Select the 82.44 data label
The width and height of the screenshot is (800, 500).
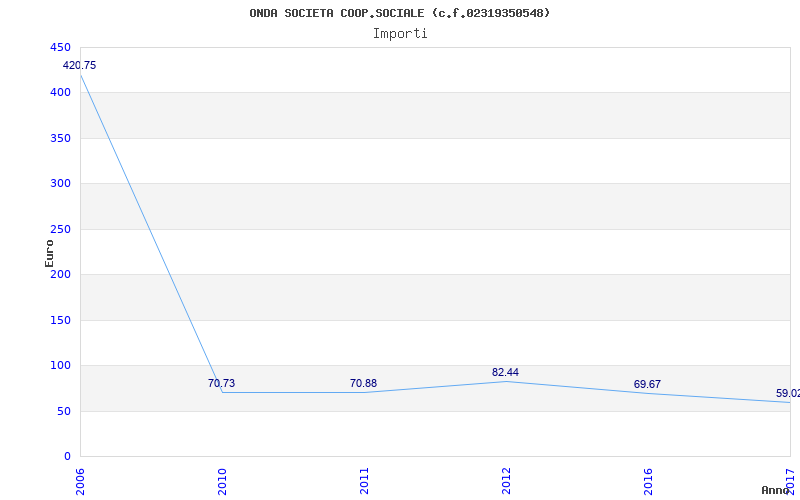pyautogui.click(x=505, y=372)
